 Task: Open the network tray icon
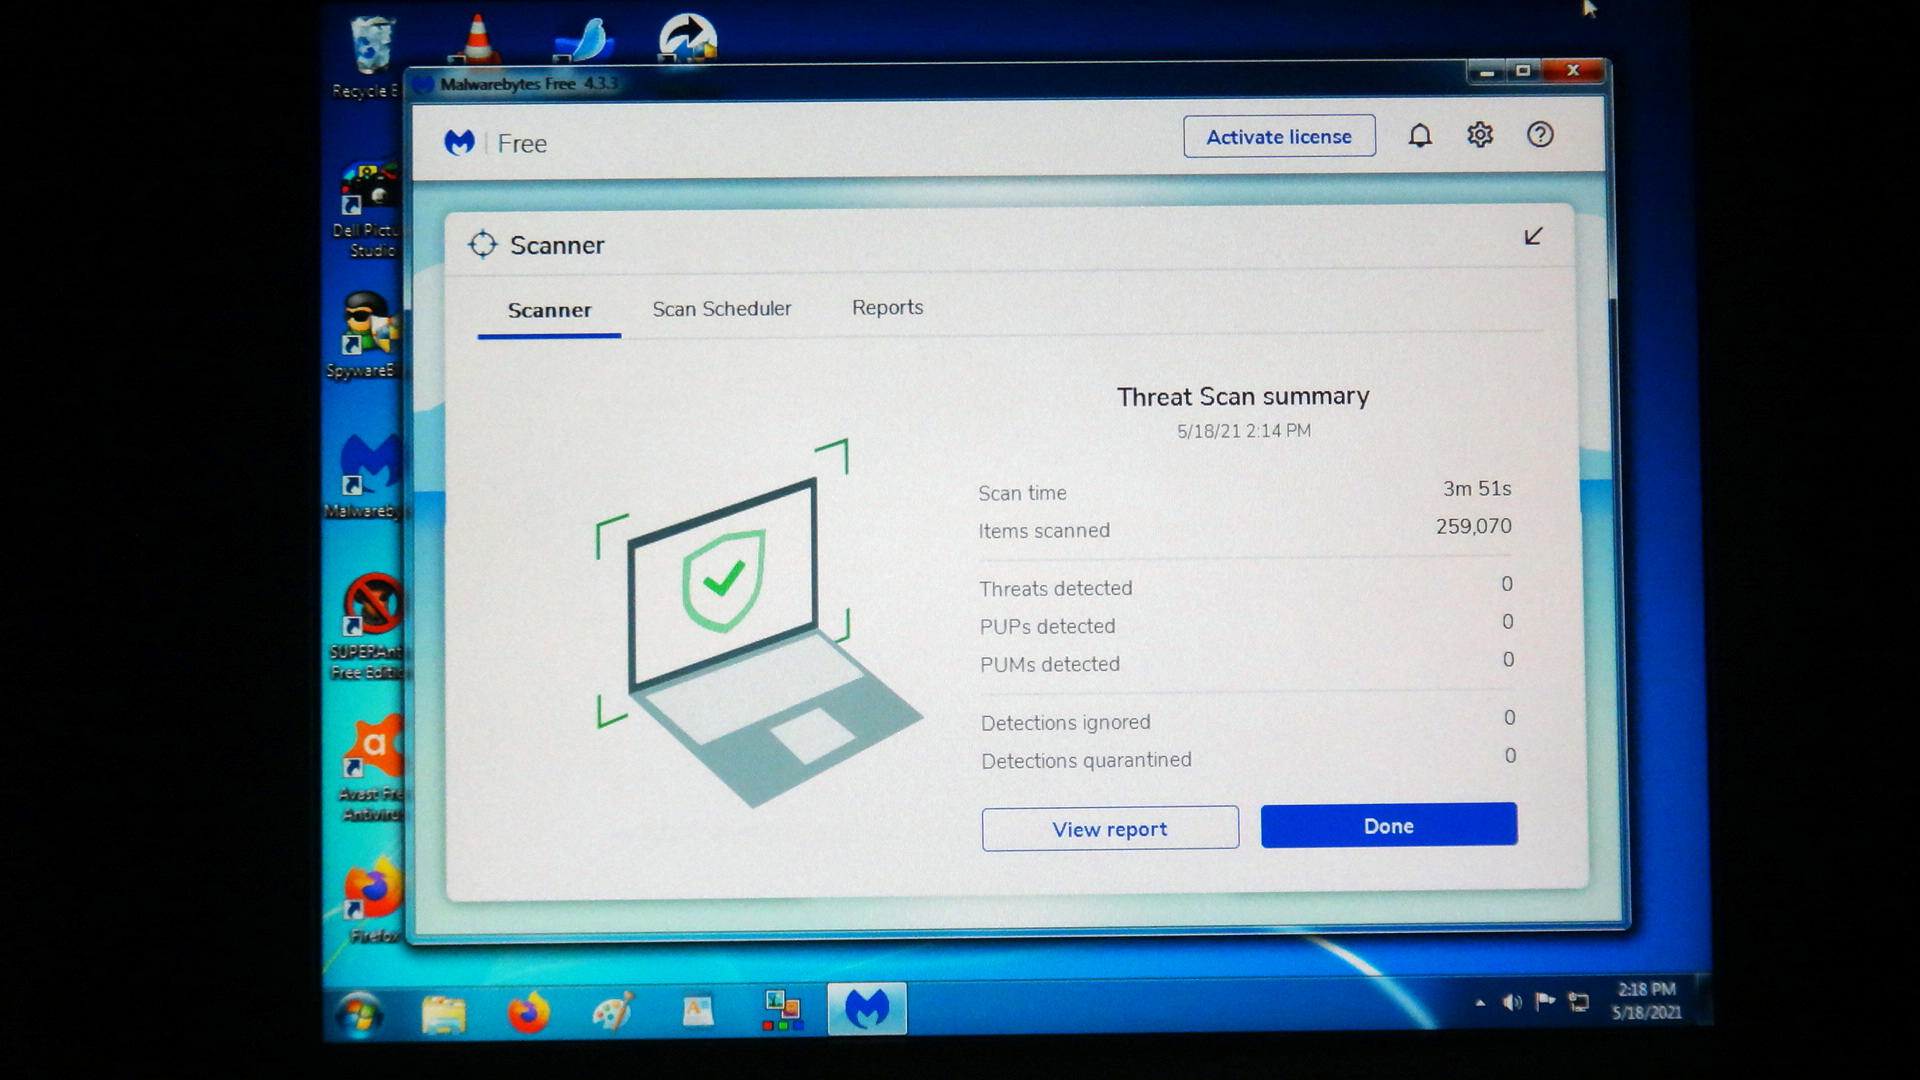point(1578,1001)
